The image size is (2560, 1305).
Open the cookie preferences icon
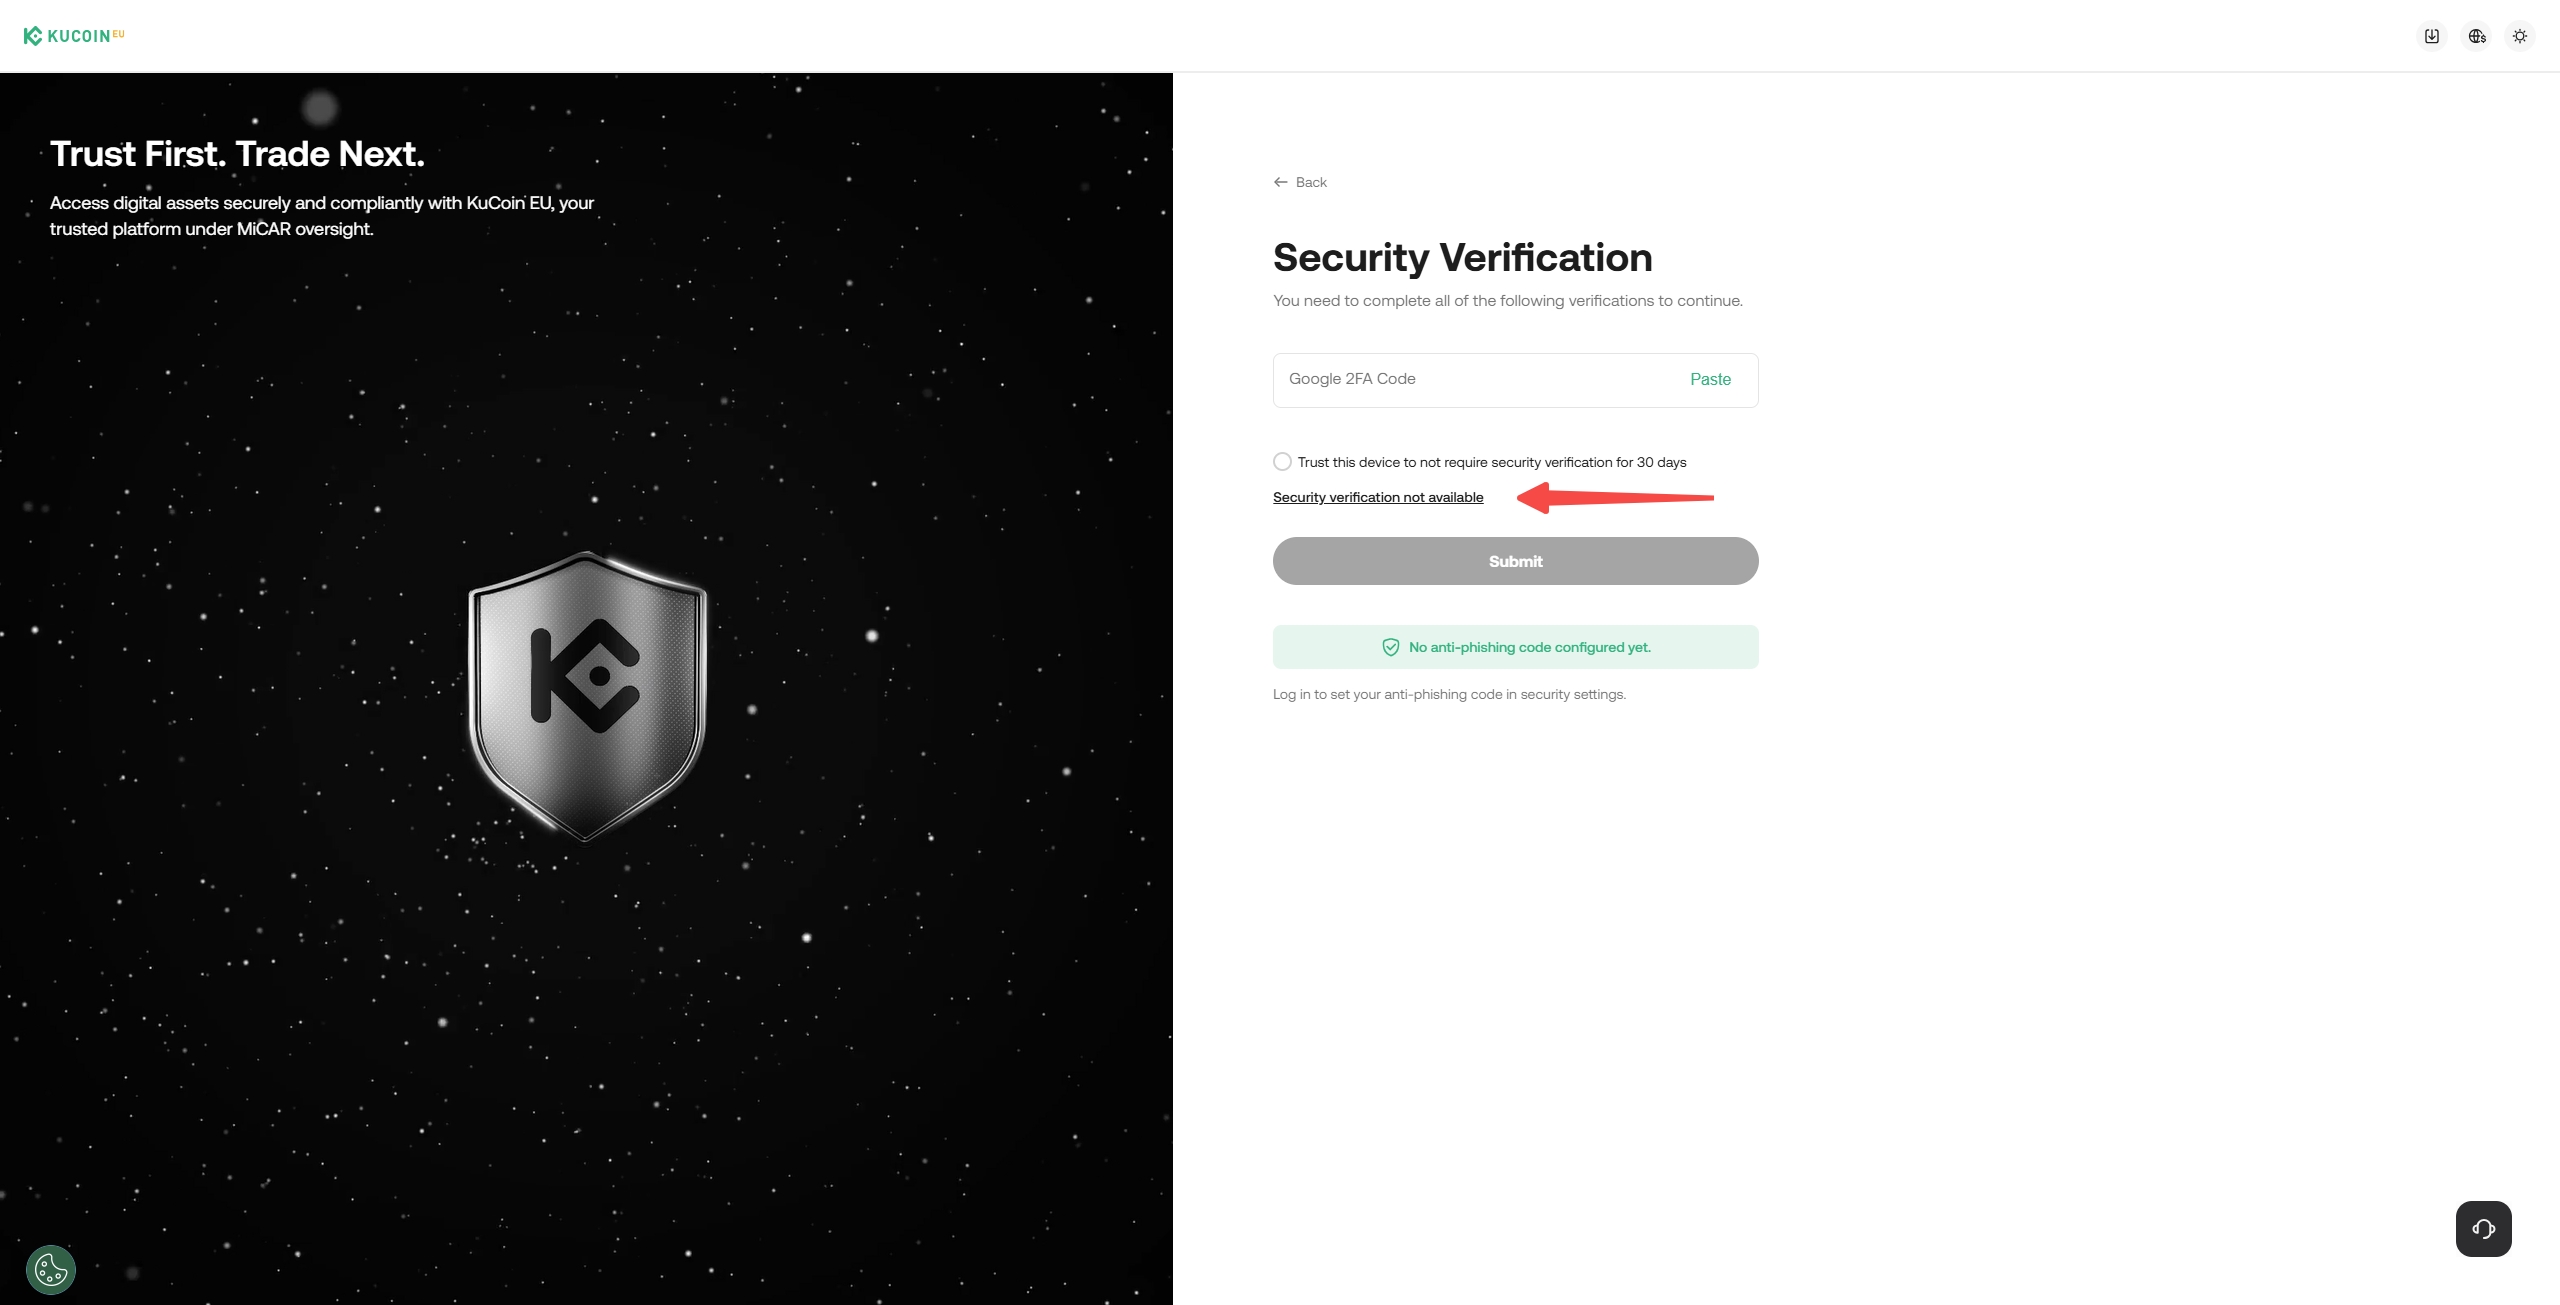tap(51, 1270)
